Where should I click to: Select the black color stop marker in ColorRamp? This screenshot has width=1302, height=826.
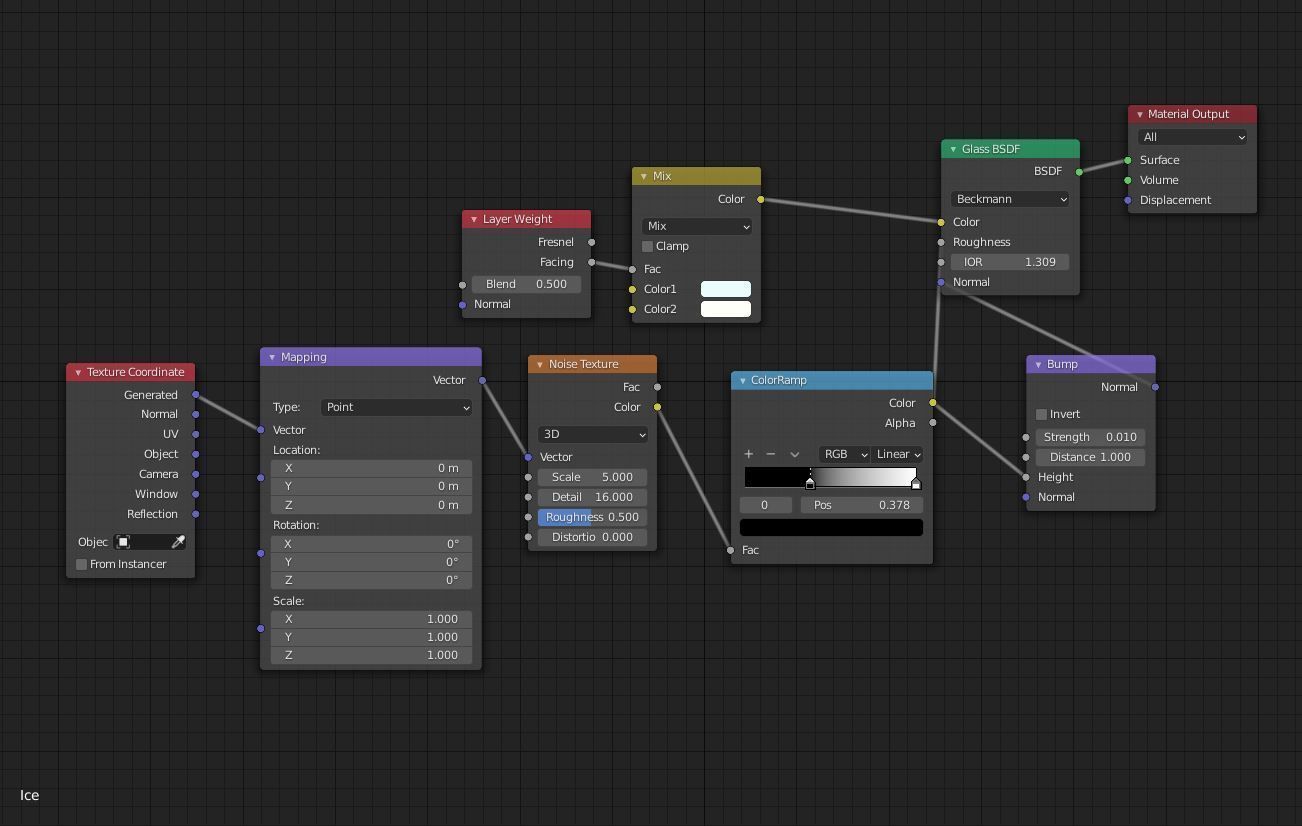tap(810, 483)
